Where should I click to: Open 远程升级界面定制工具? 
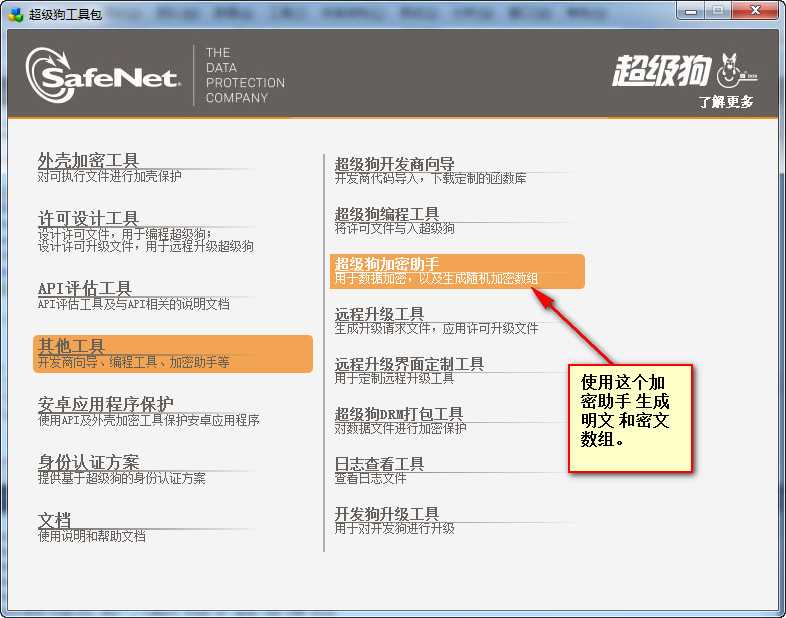click(x=409, y=364)
